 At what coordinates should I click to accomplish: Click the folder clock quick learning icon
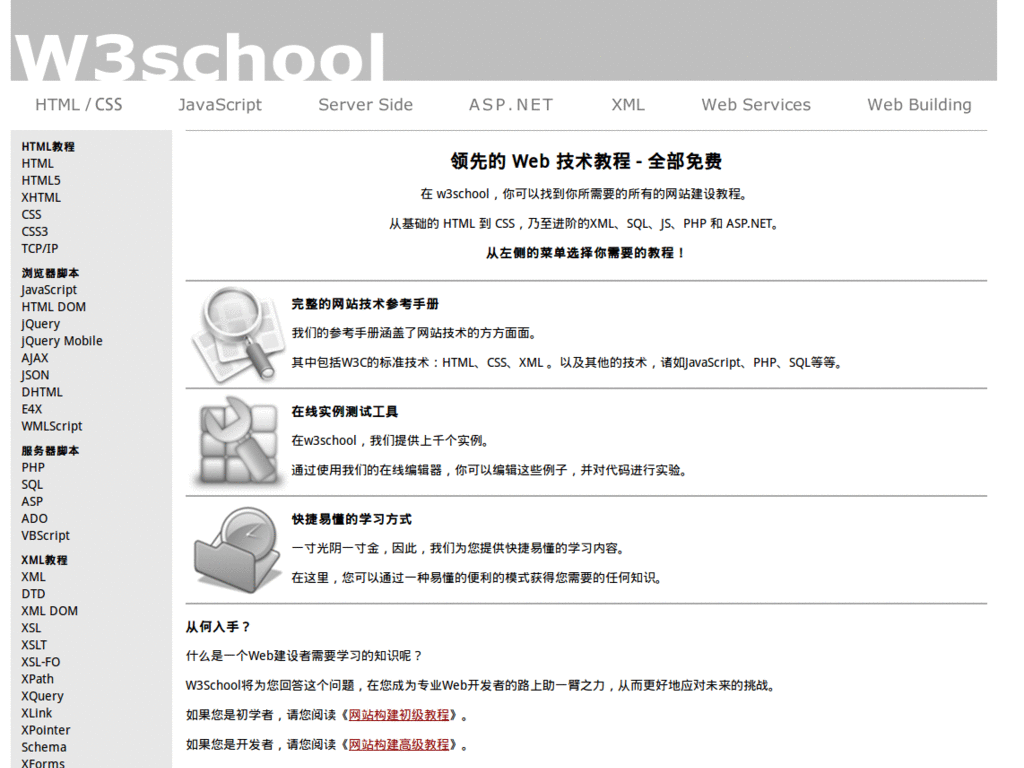(238, 550)
